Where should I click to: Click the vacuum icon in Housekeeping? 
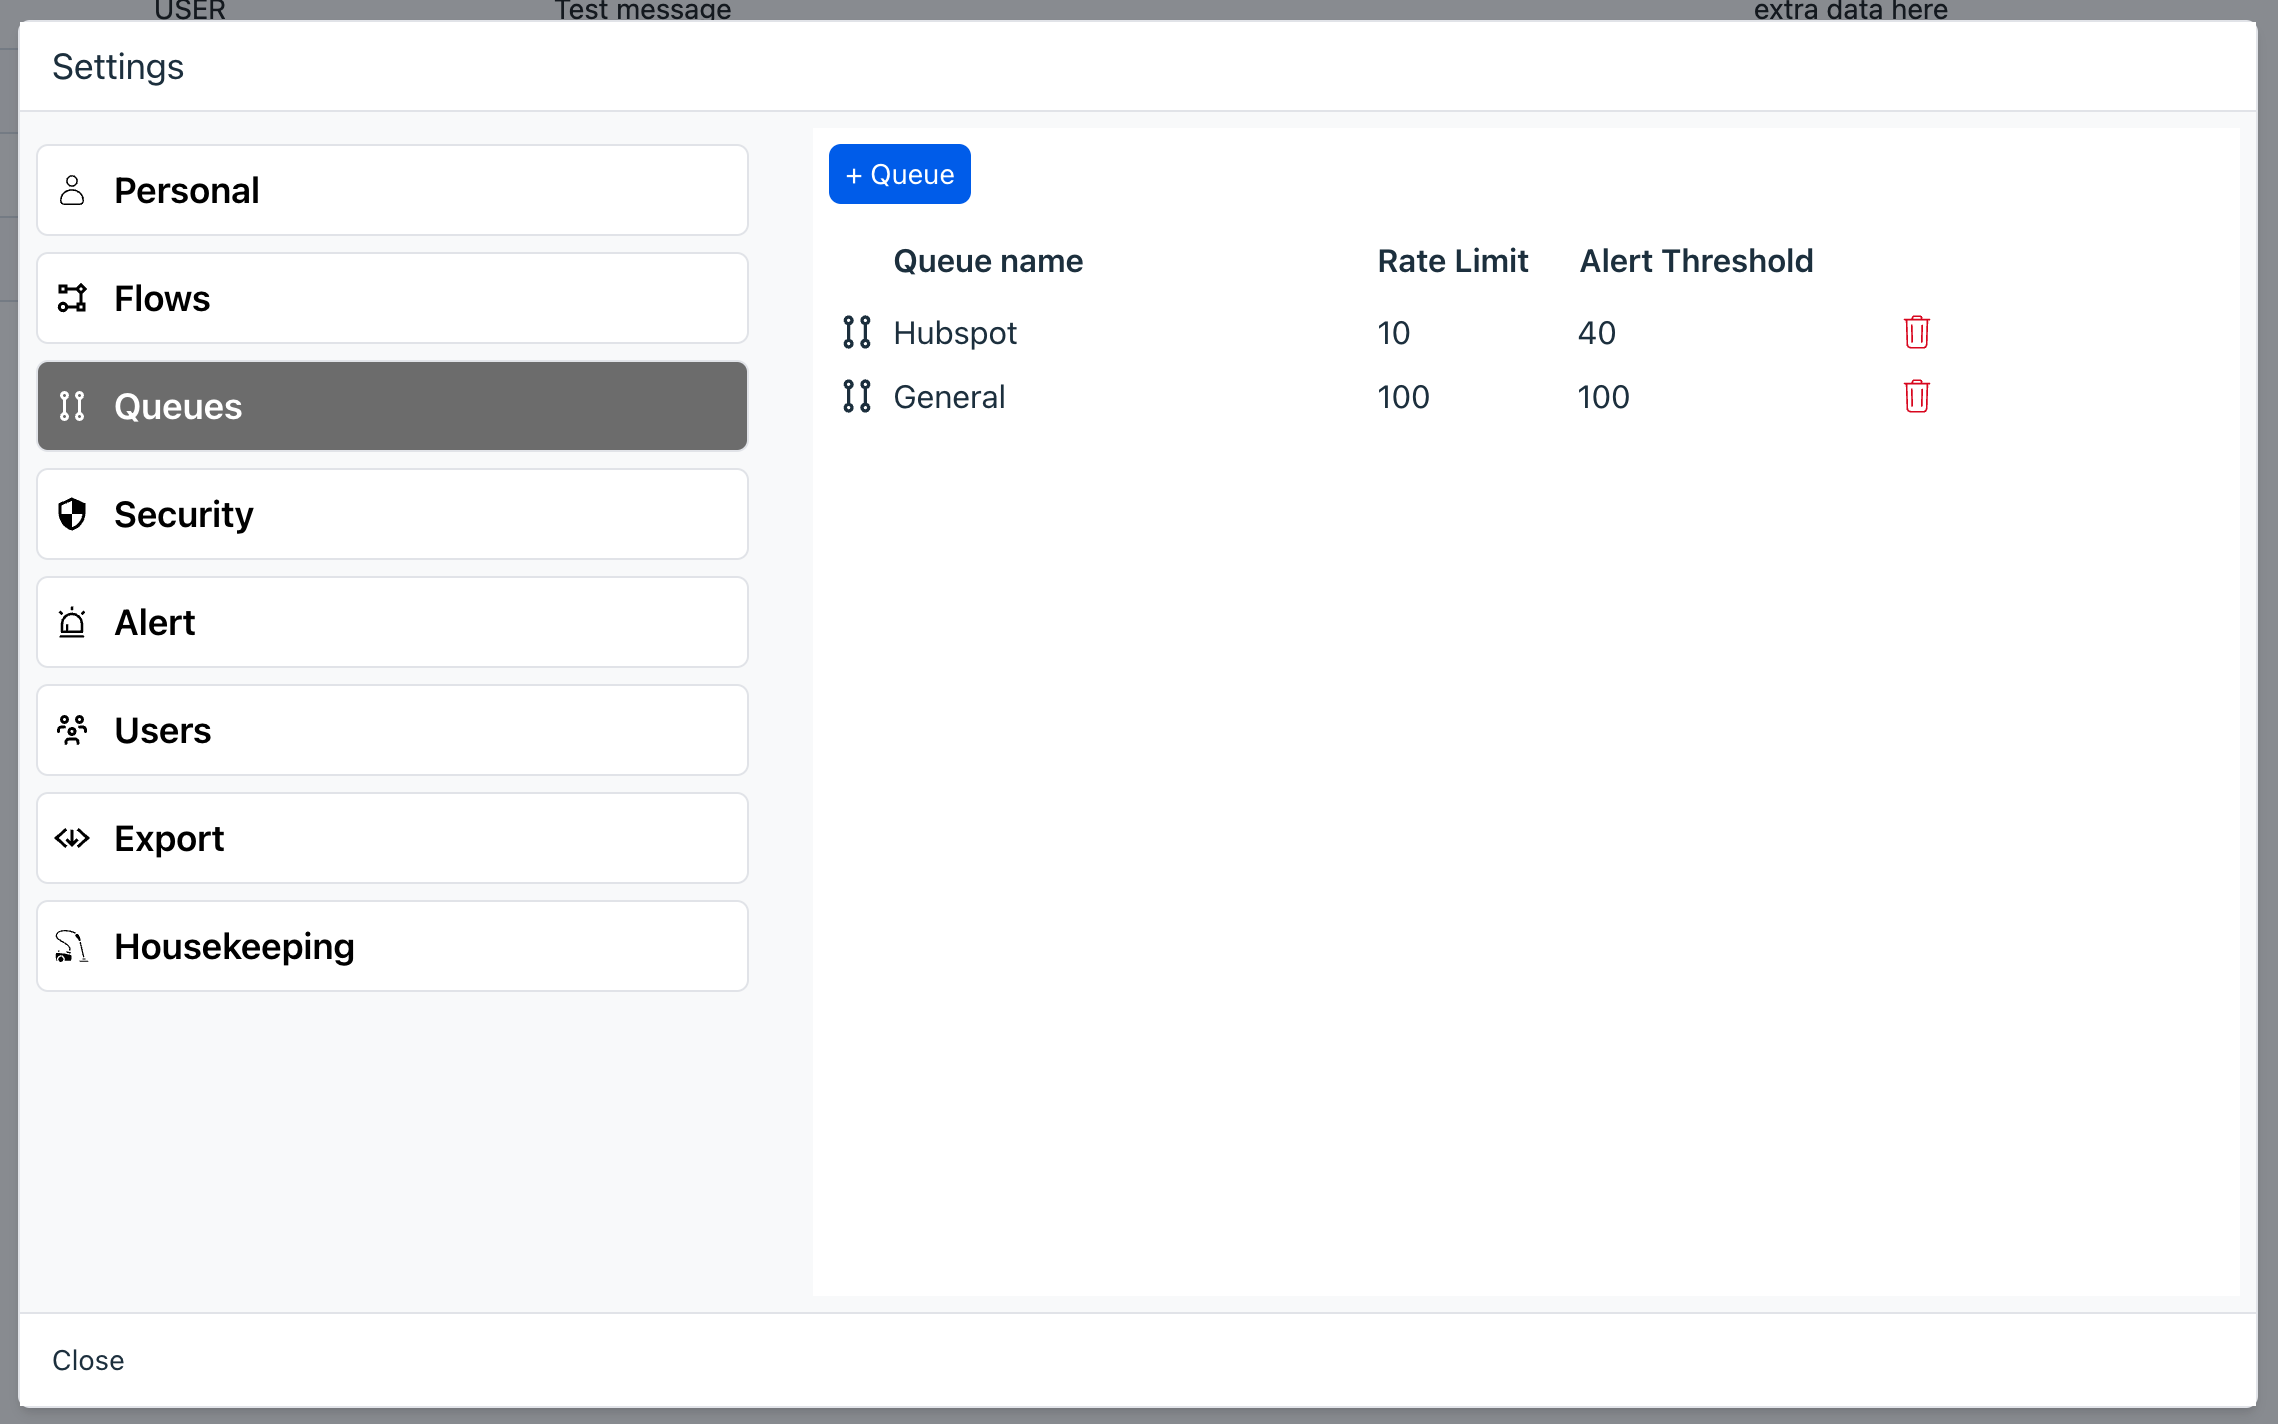tap(72, 946)
